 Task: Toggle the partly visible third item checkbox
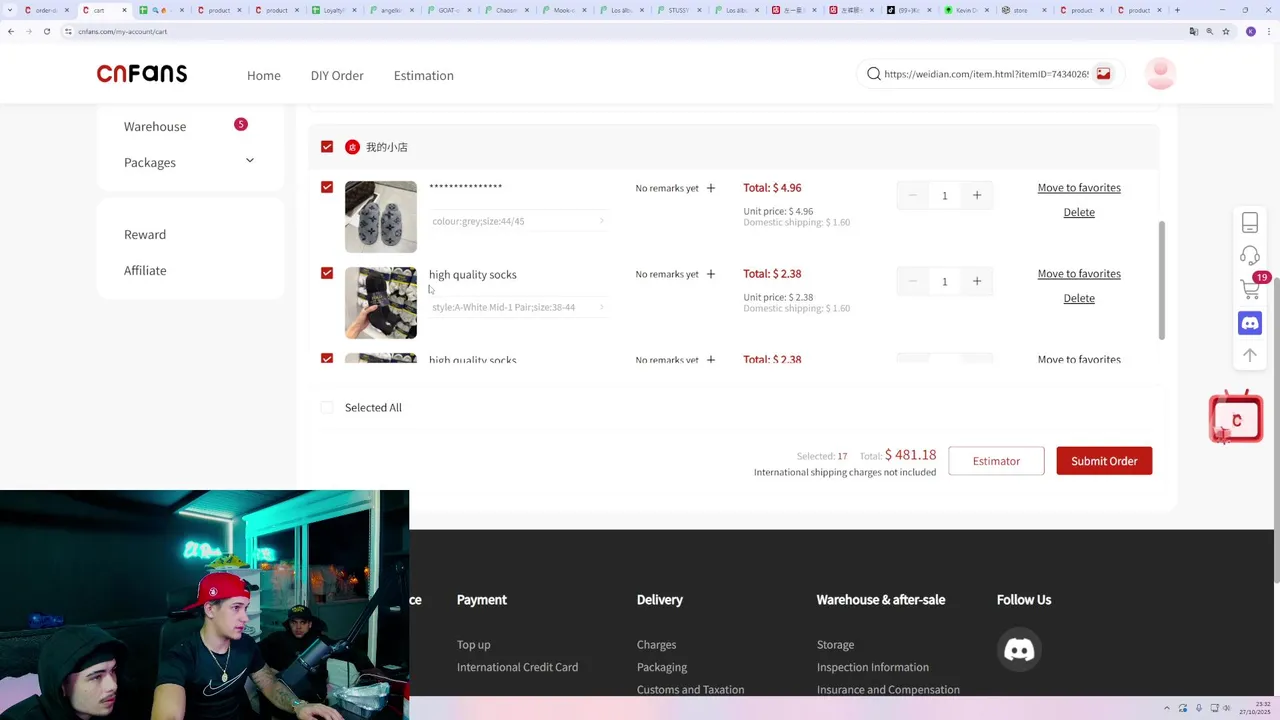327,358
